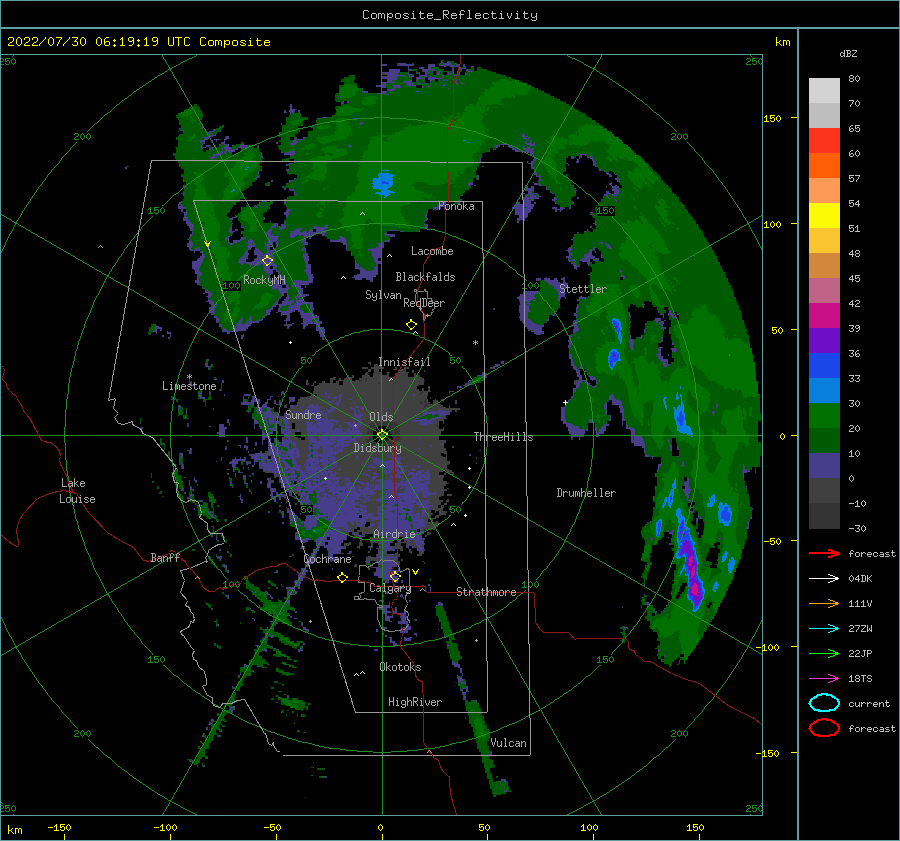The width and height of the screenshot is (900, 841).
Task: Click the ThreeHills label
Action: pyautogui.click(x=503, y=437)
